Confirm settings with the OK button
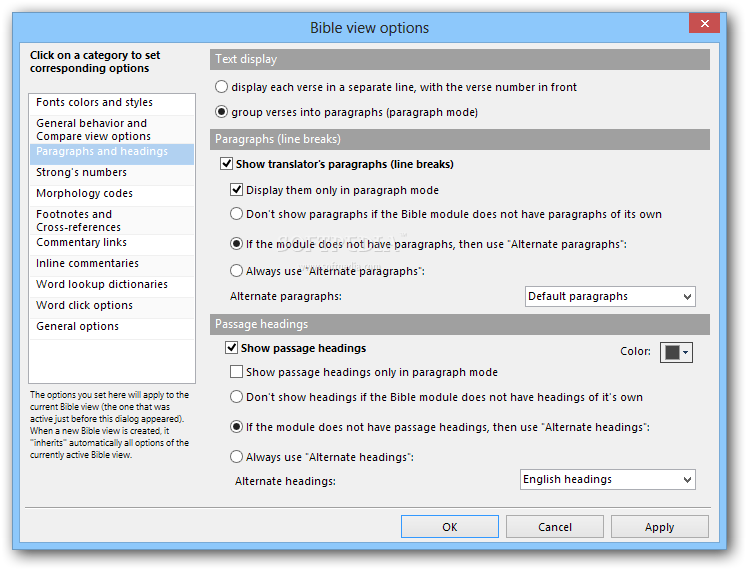This screenshot has height=570, width=747. [450, 527]
